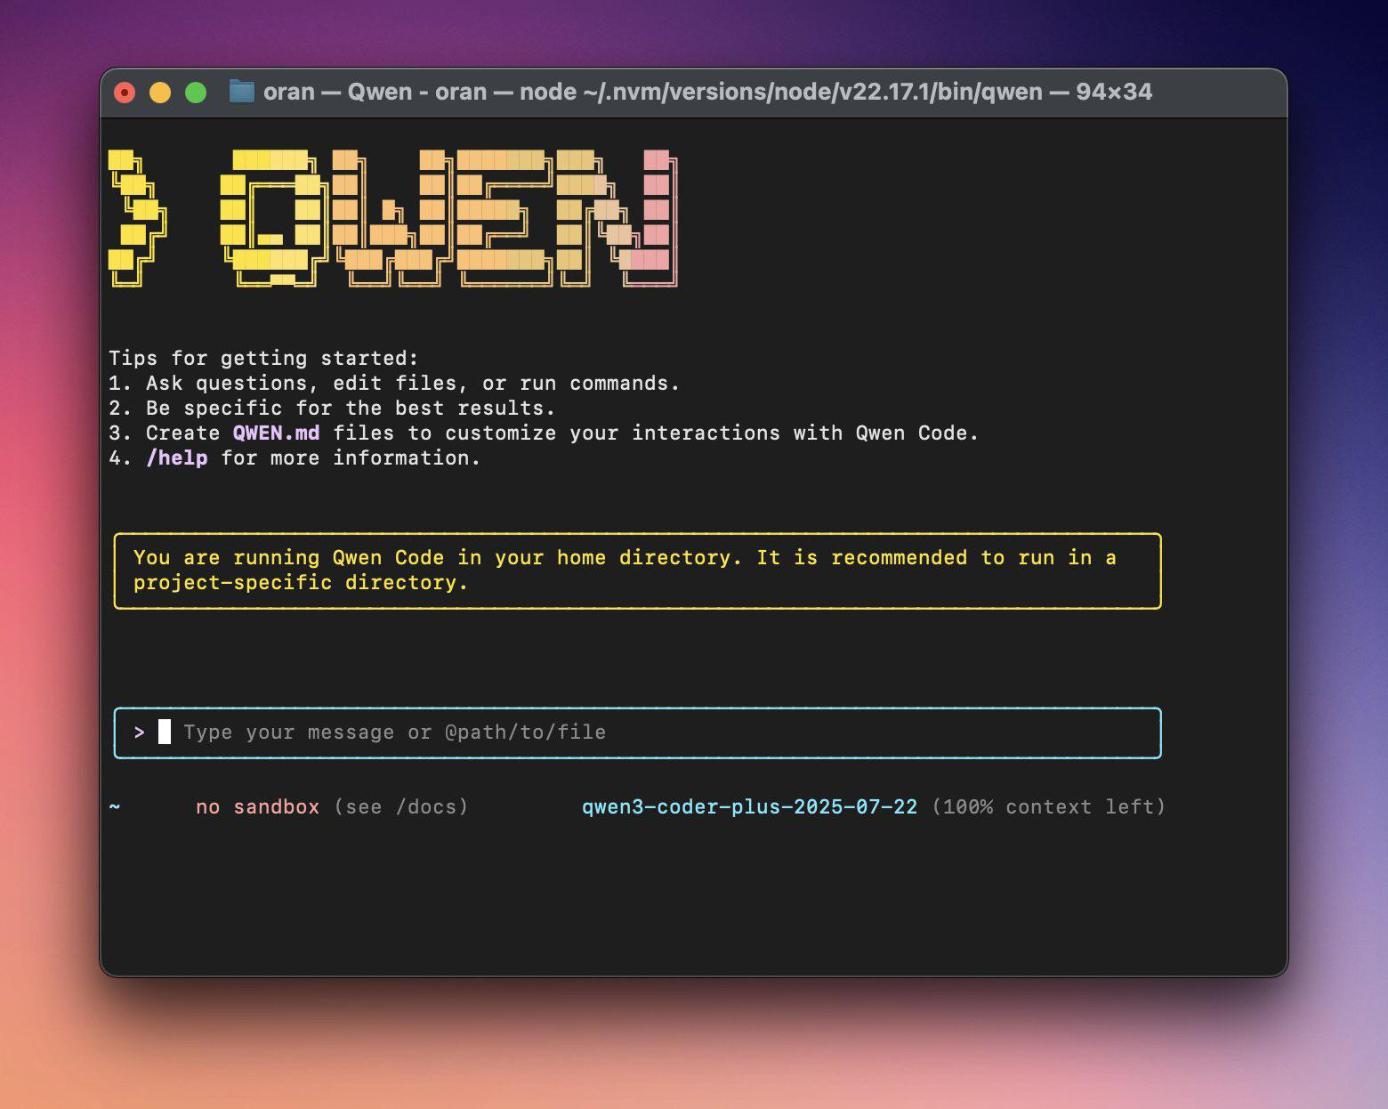Click the QWEN.md file mention
Screen dimensions: 1388x1109
pos(275,433)
